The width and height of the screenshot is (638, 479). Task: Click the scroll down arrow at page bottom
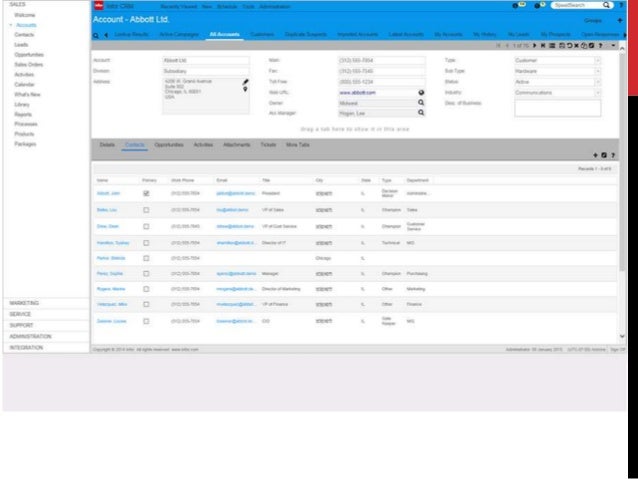point(622,336)
